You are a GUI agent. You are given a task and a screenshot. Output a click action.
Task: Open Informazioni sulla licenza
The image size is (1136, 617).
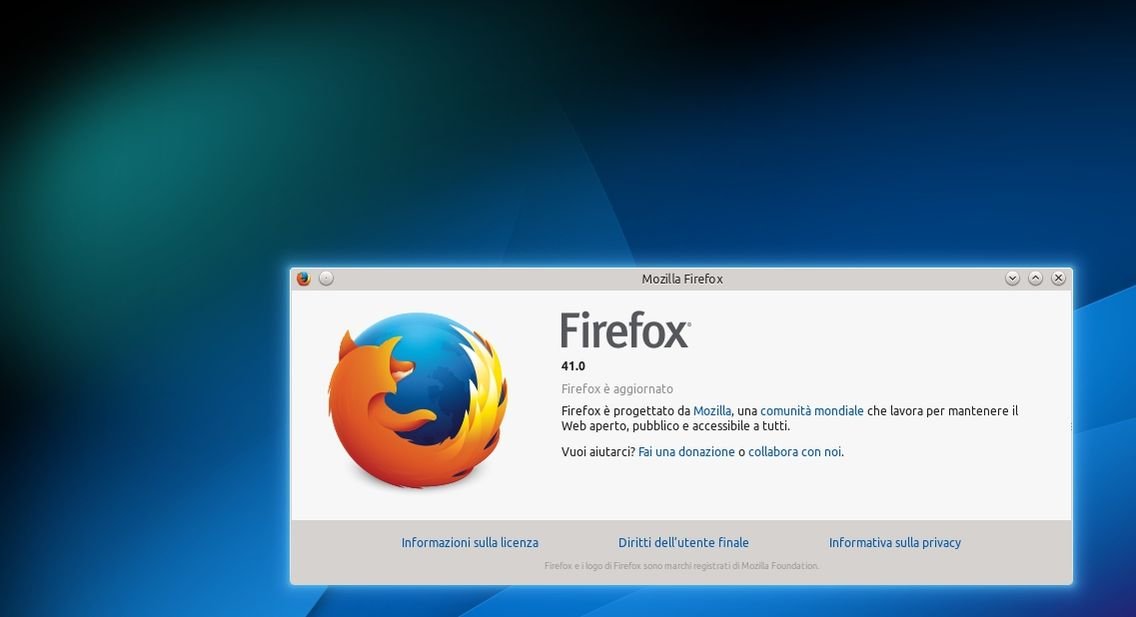(x=469, y=542)
